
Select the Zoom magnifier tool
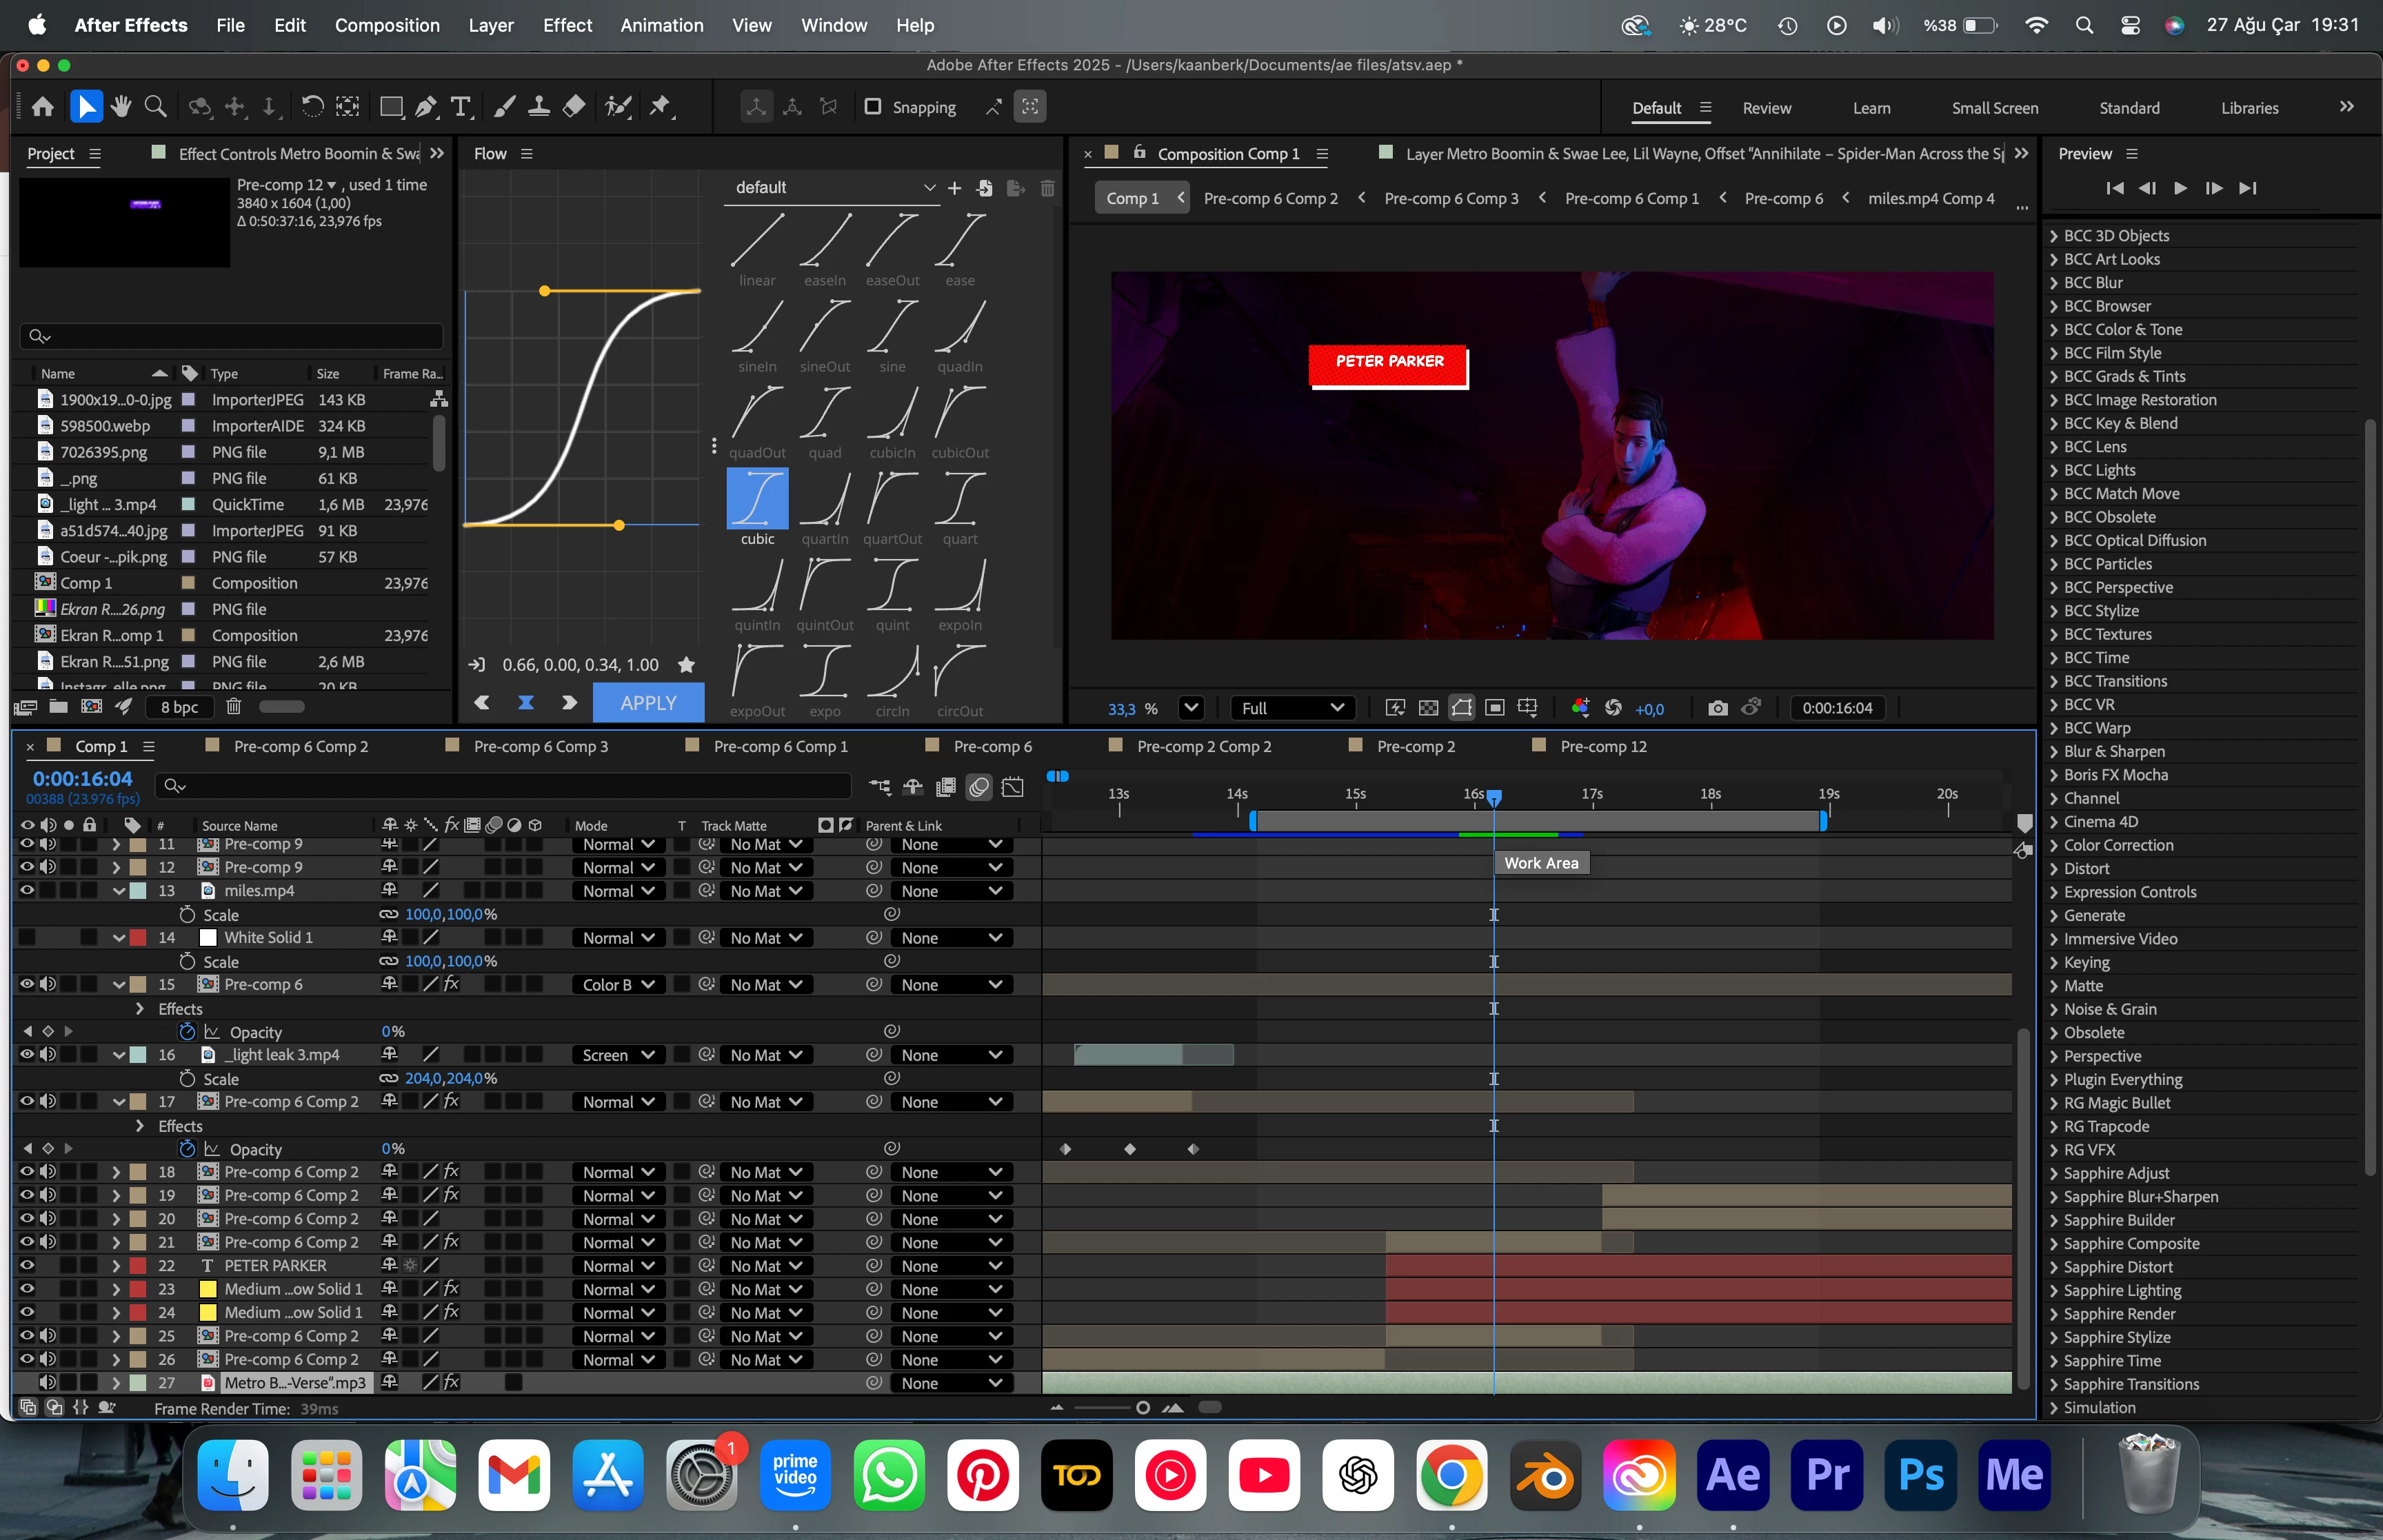(x=155, y=107)
